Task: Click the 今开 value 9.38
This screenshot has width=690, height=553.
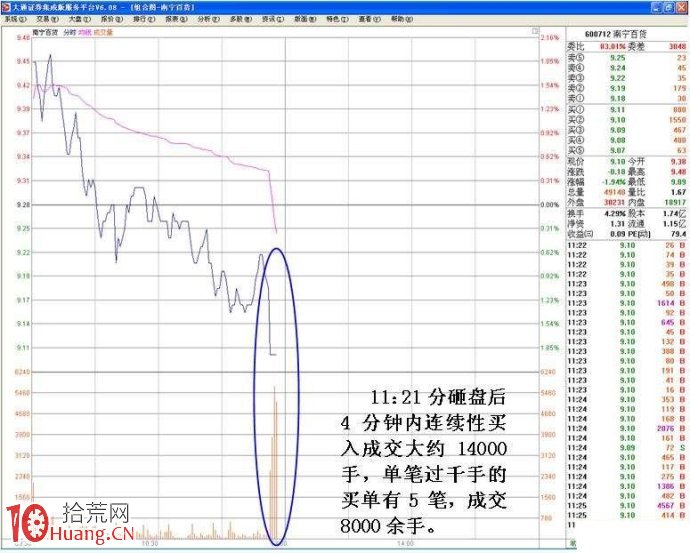Action: click(x=678, y=161)
